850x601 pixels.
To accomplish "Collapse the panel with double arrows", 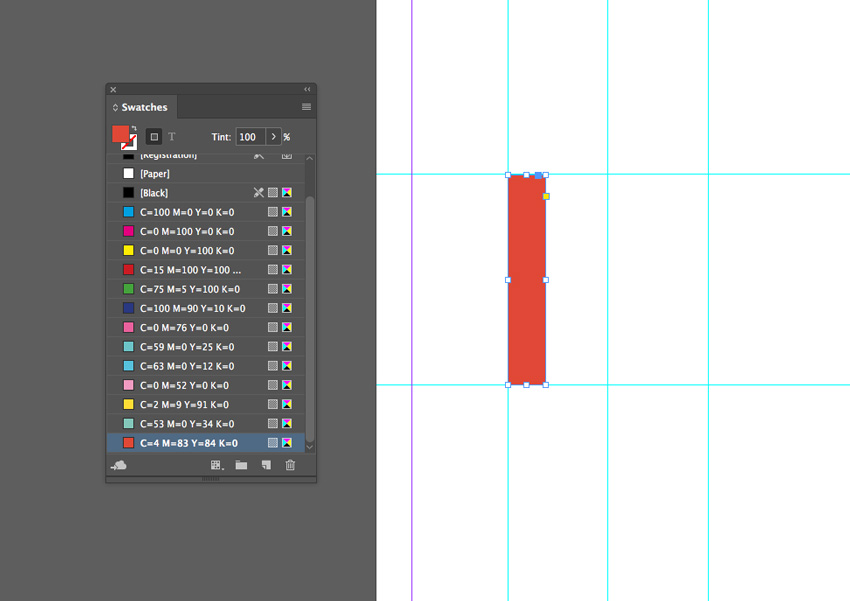I will (307, 90).
